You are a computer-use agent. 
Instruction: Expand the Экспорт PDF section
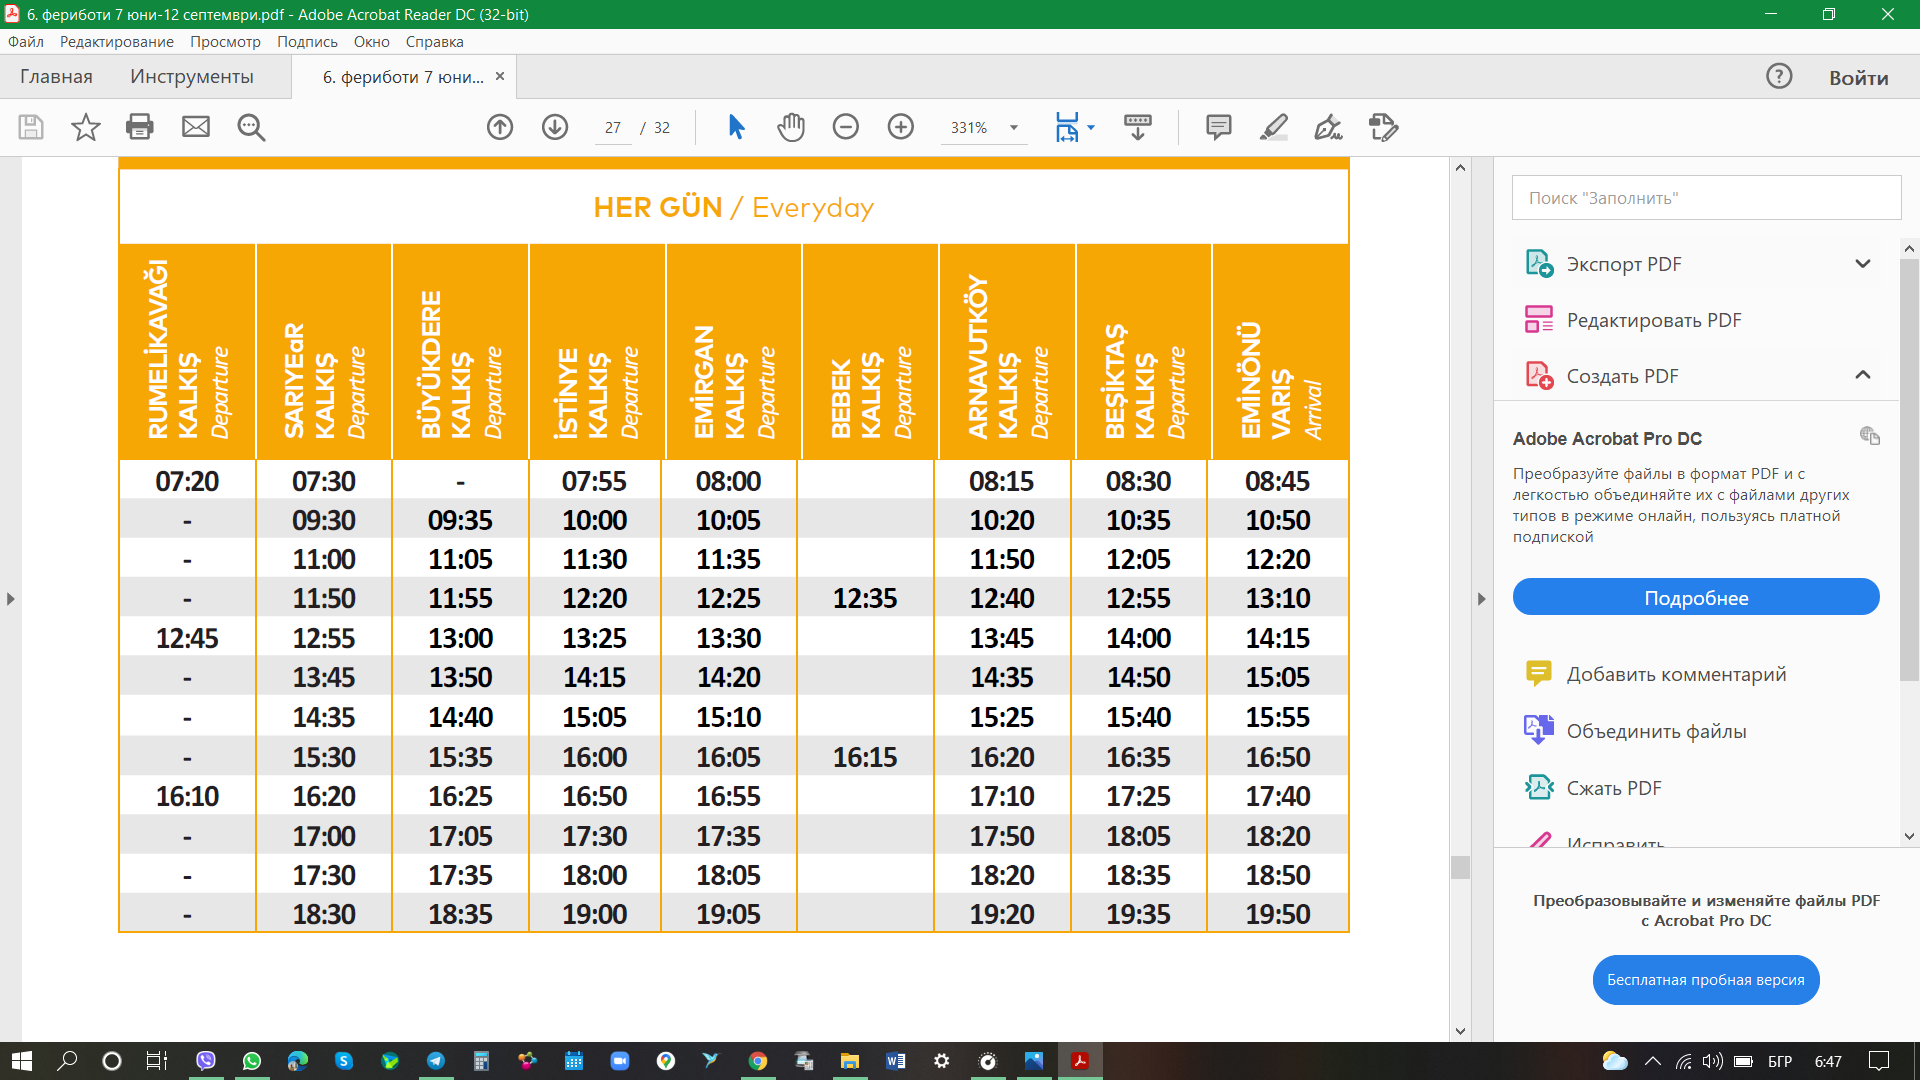click(1862, 264)
